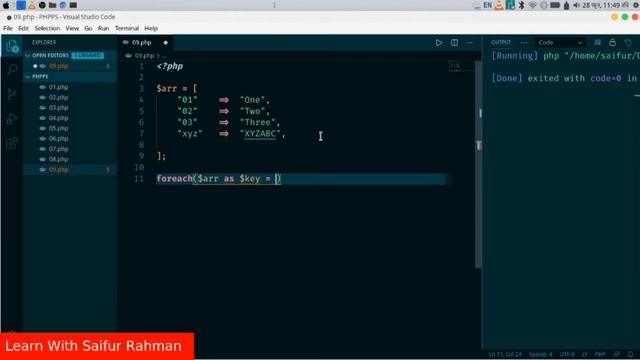The image size is (640, 360).
Task: Open 05.php in the explorer
Action: [x=58, y=128]
